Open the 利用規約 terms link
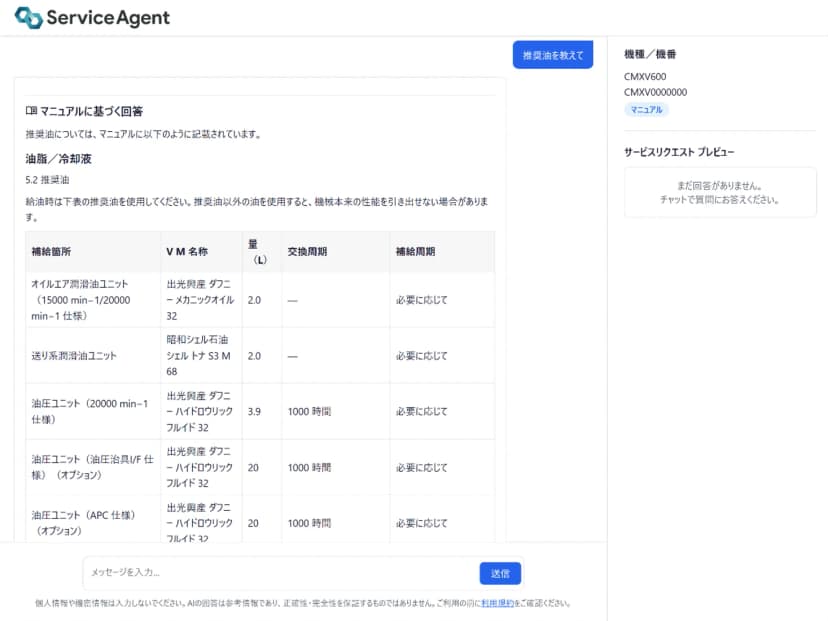The image size is (828, 621). [497, 603]
